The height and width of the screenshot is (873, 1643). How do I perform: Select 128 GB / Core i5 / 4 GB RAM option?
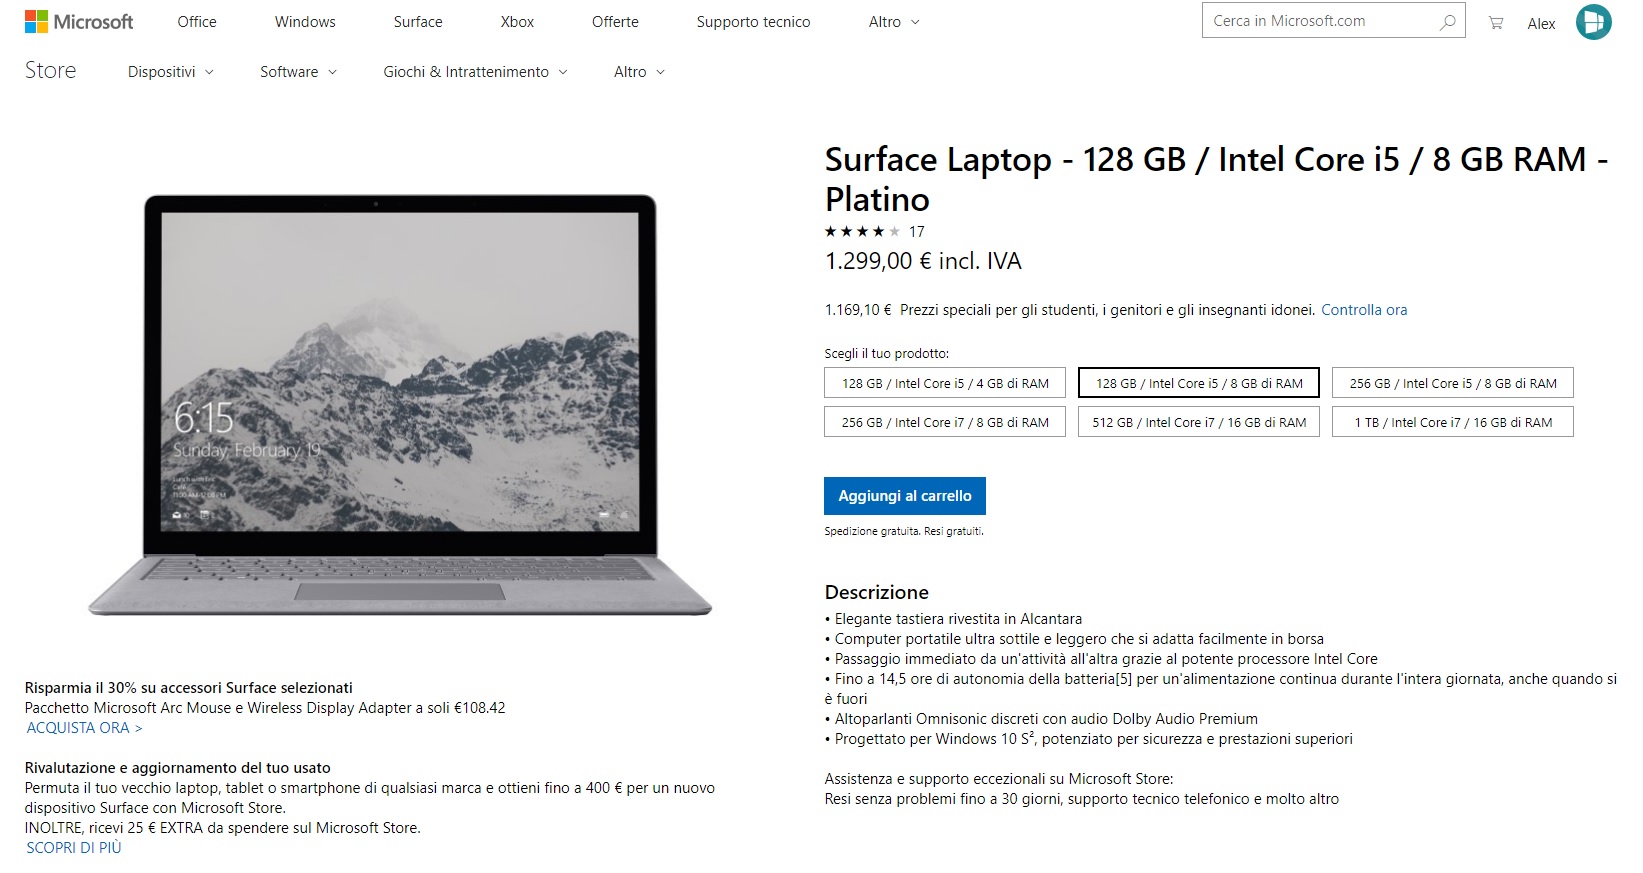coord(945,383)
